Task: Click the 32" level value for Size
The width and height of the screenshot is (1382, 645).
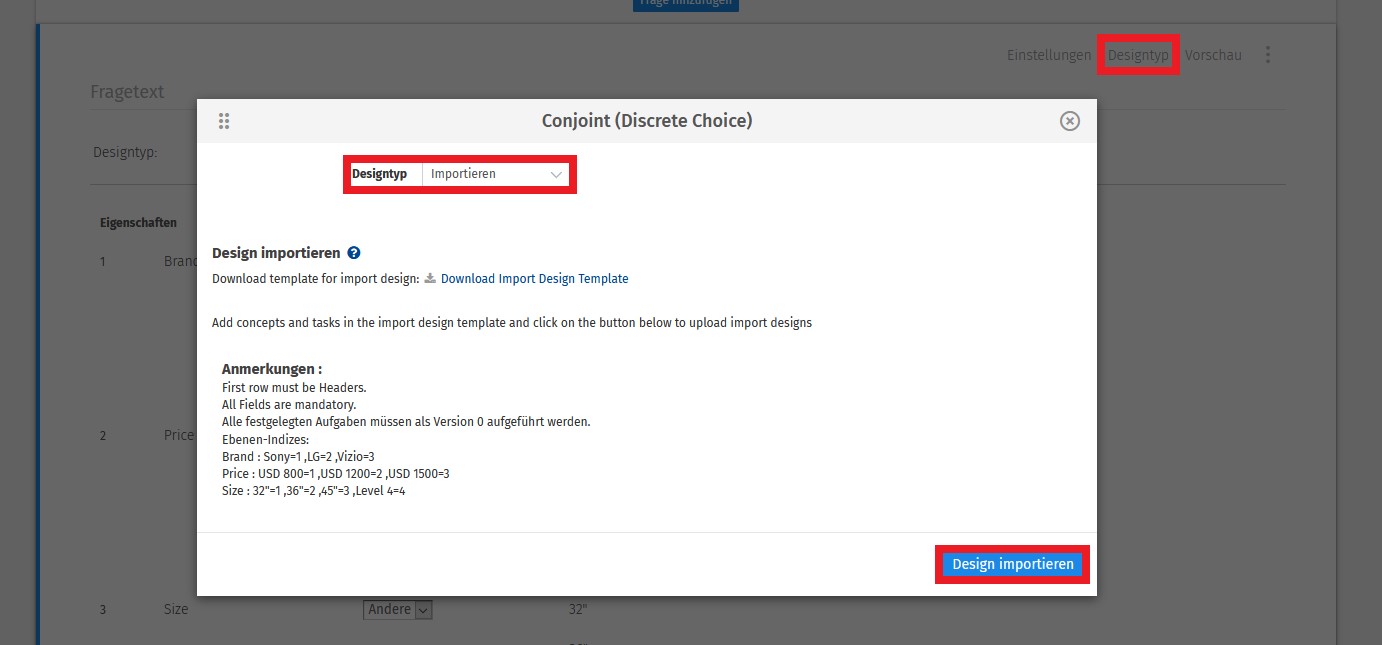Action: (579, 609)
